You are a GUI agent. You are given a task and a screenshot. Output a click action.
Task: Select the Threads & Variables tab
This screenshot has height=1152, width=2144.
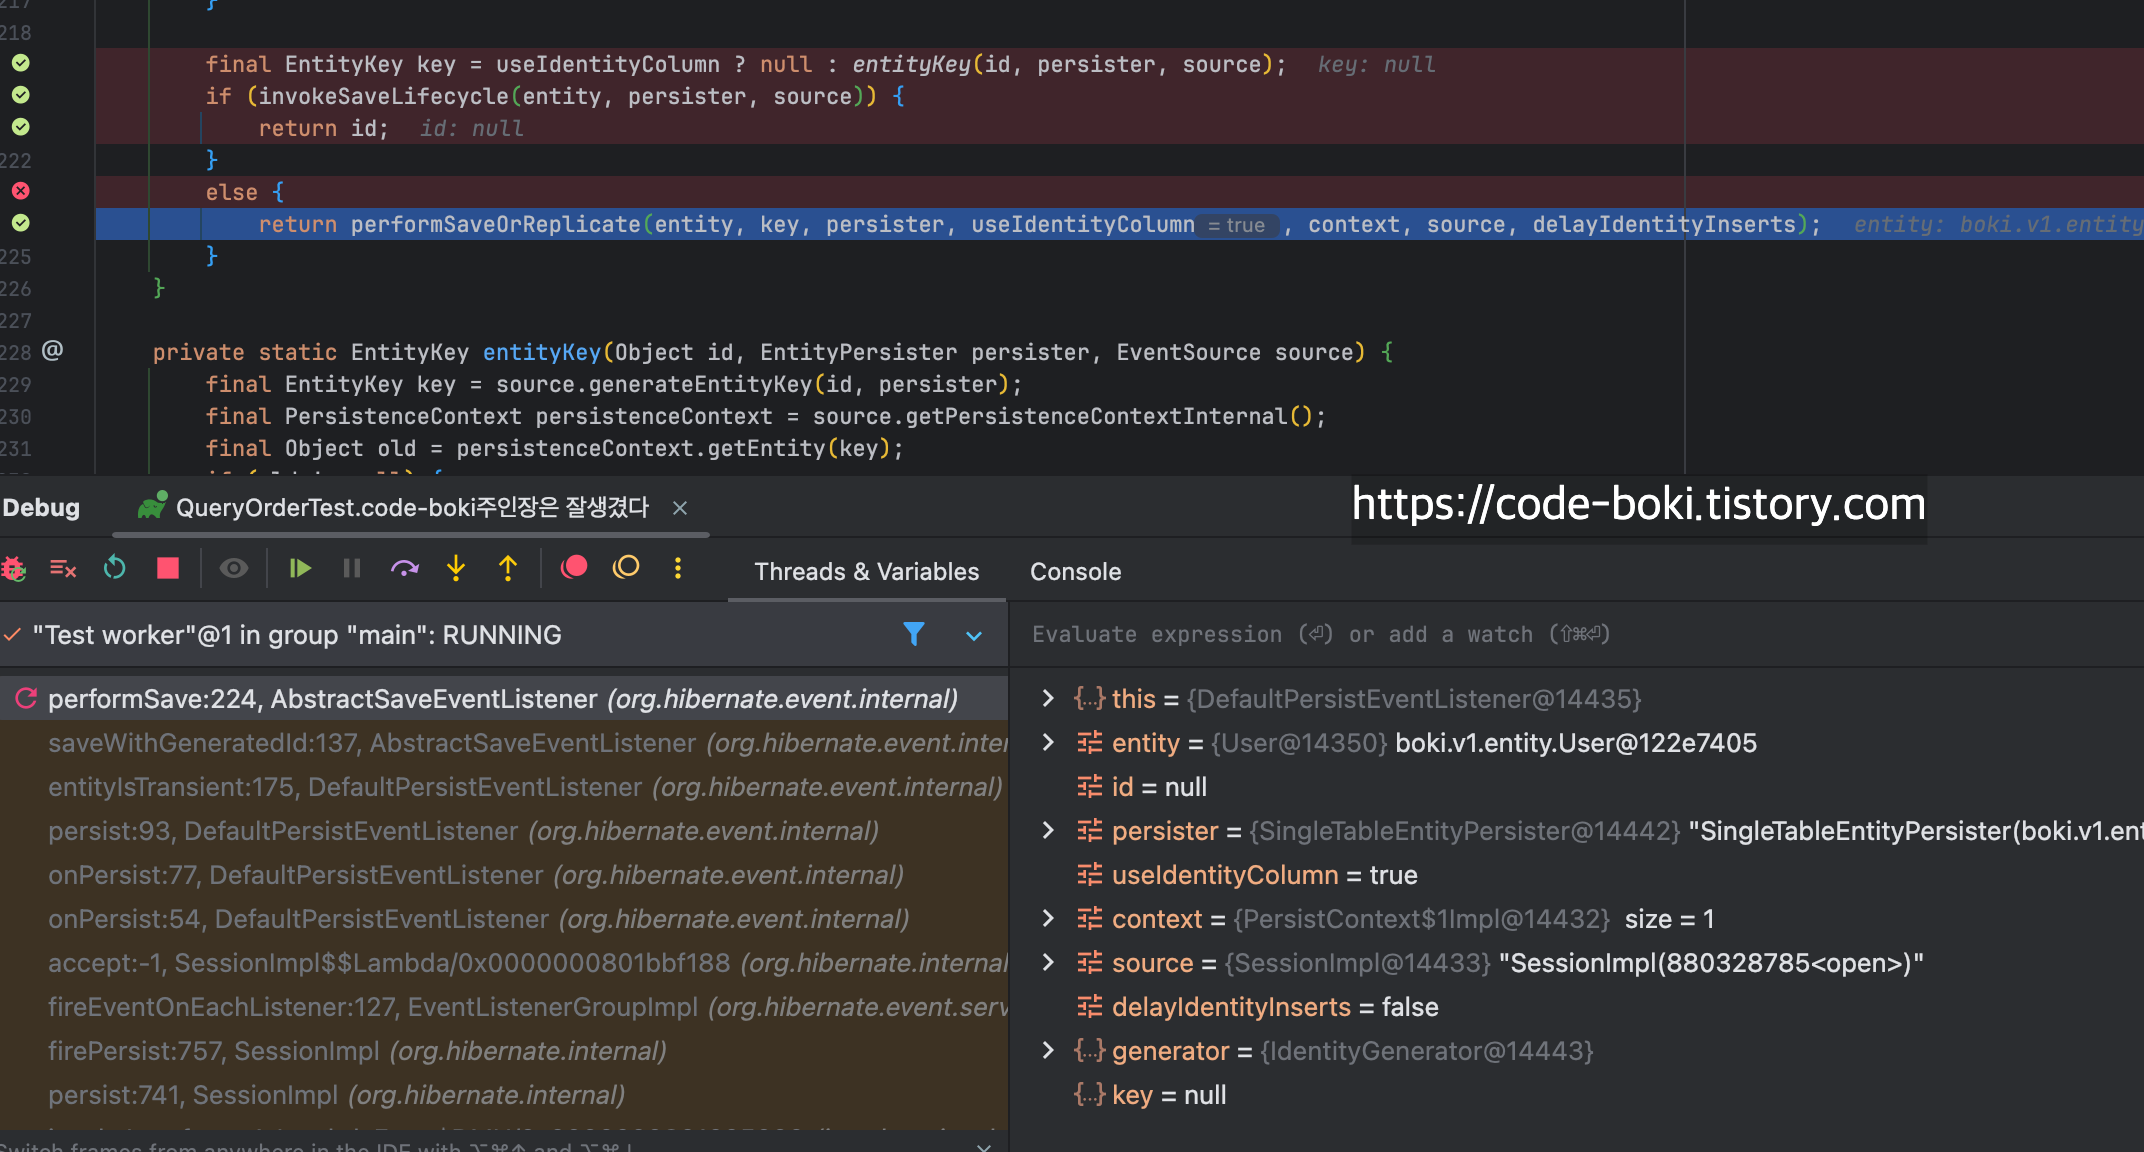[866, 572]
